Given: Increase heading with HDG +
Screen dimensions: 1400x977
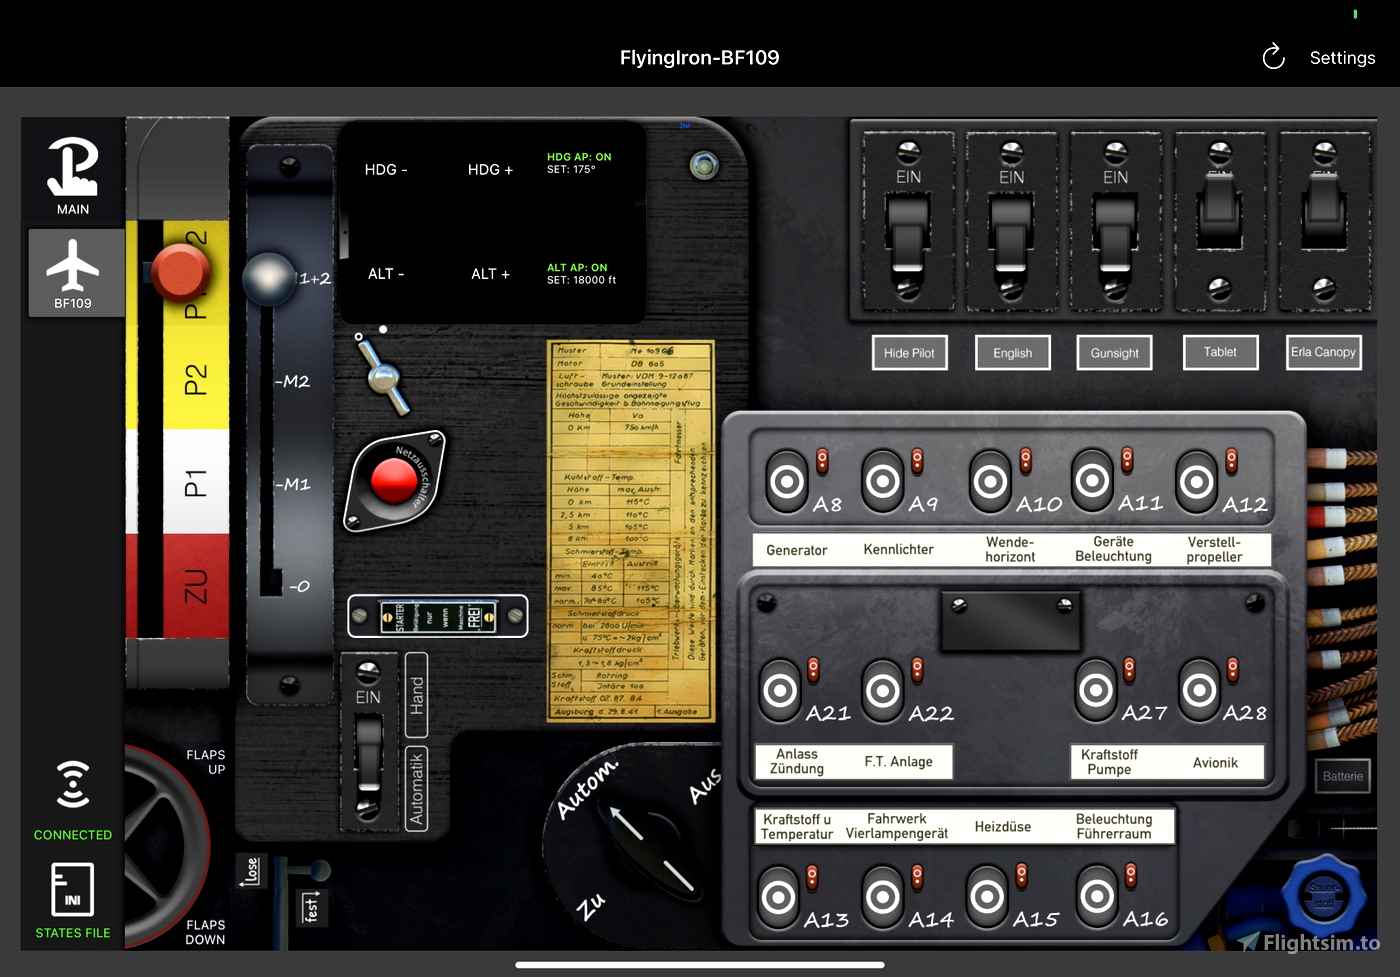Looking at the screenshot, I should pyautogui.click(x=490, y=170).
